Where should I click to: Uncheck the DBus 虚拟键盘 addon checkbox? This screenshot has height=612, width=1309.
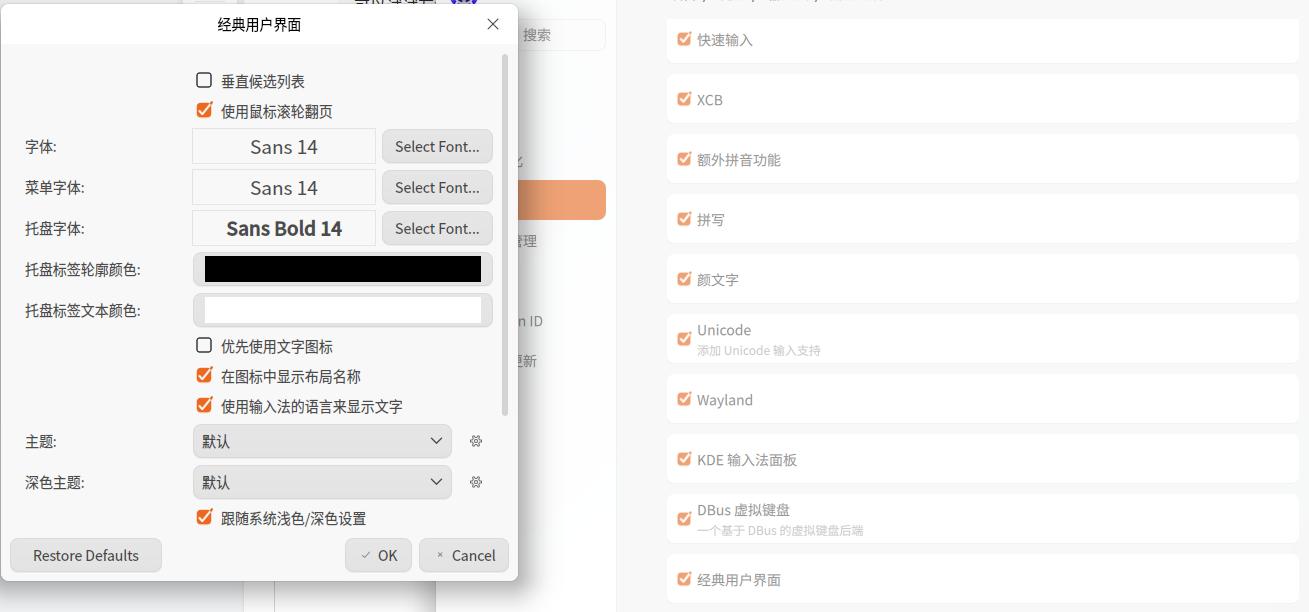point(684,519)
